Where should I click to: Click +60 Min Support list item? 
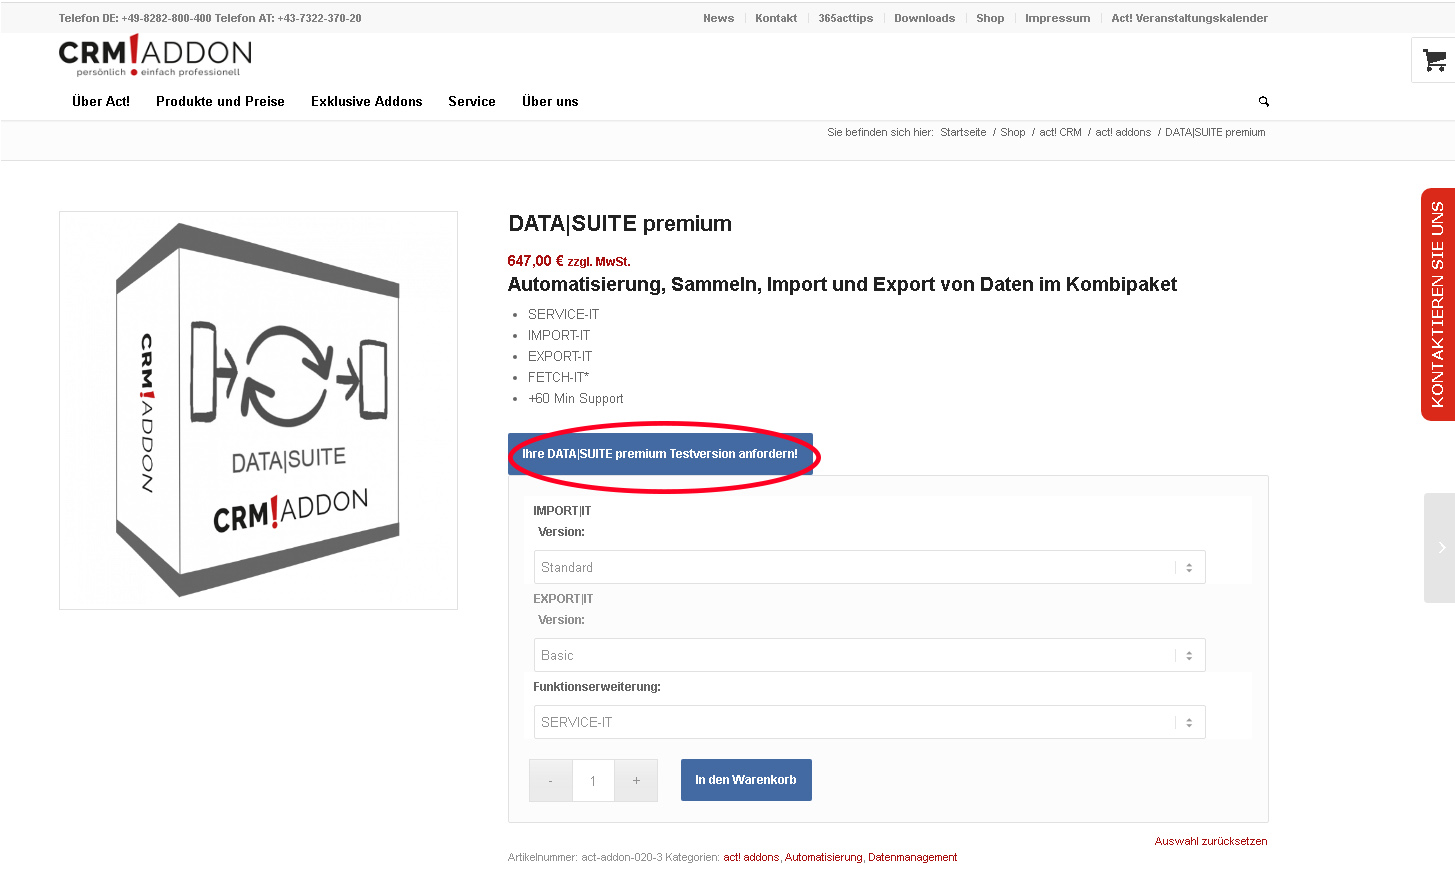pos(575,398)
